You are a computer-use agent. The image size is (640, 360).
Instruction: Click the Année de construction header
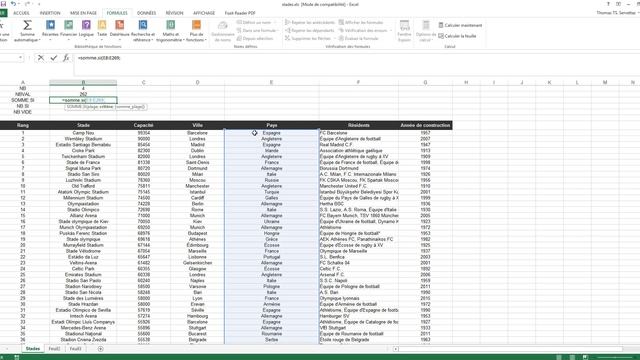425,125
